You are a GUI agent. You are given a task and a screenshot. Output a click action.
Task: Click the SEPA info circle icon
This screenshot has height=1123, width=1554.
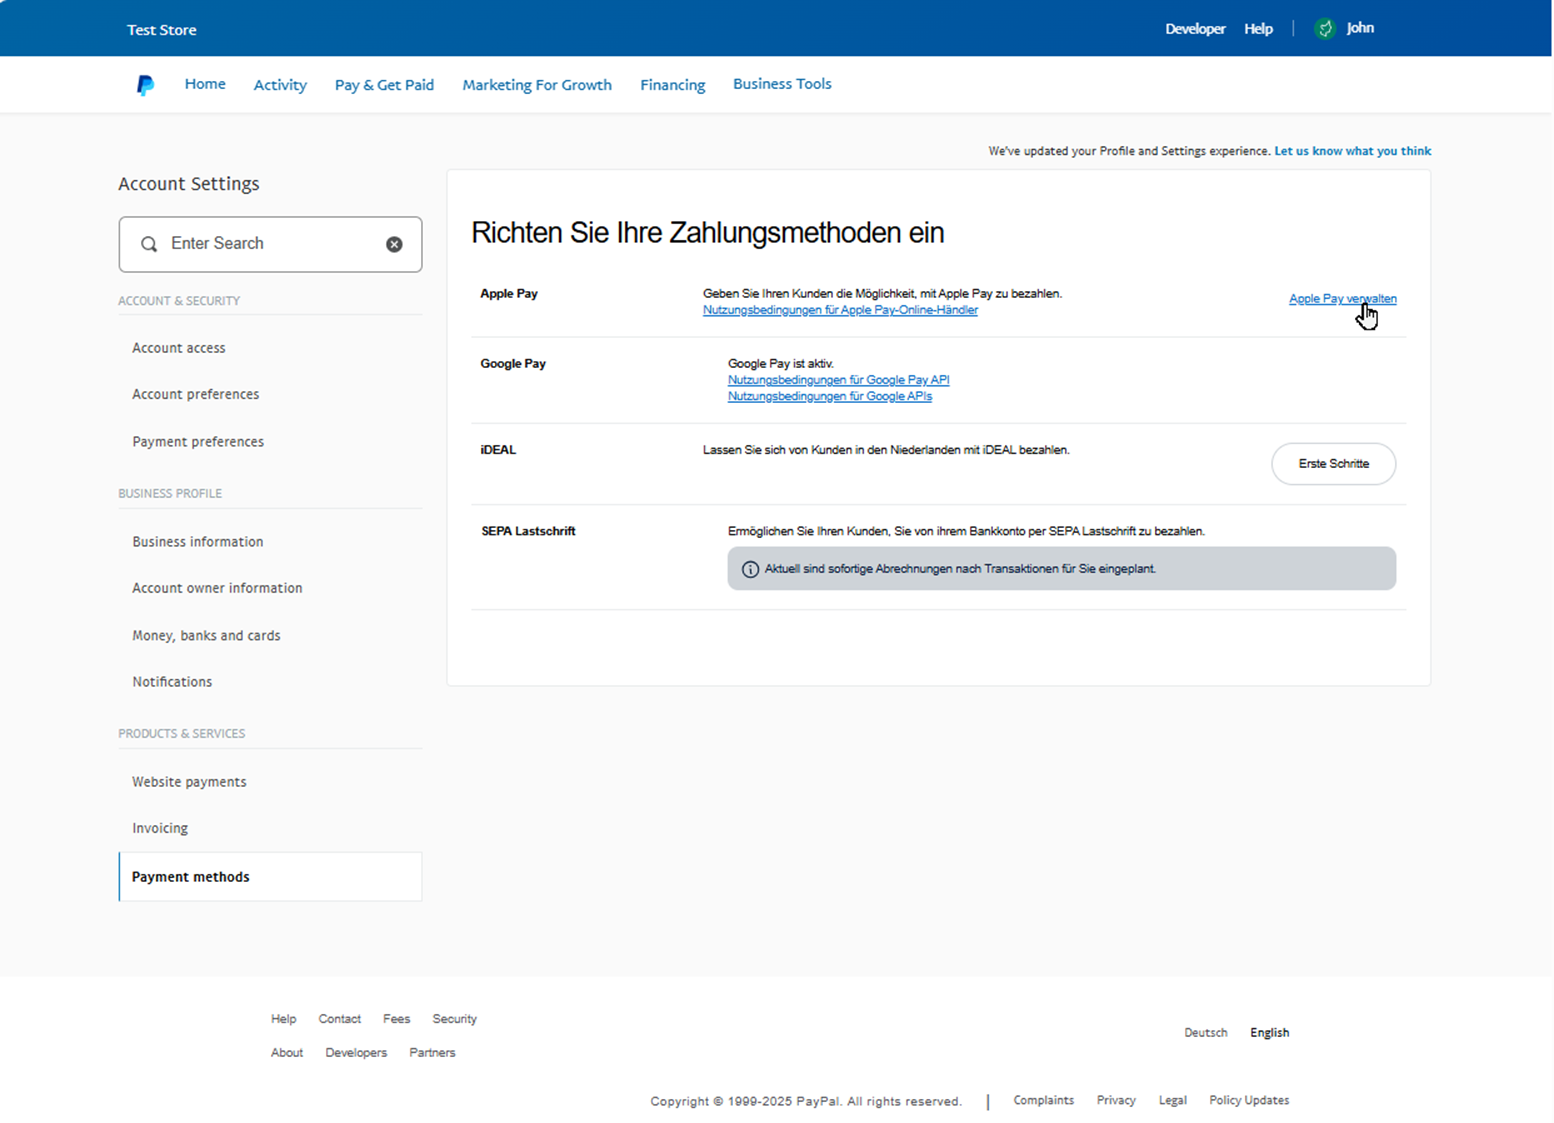[750, 569]
